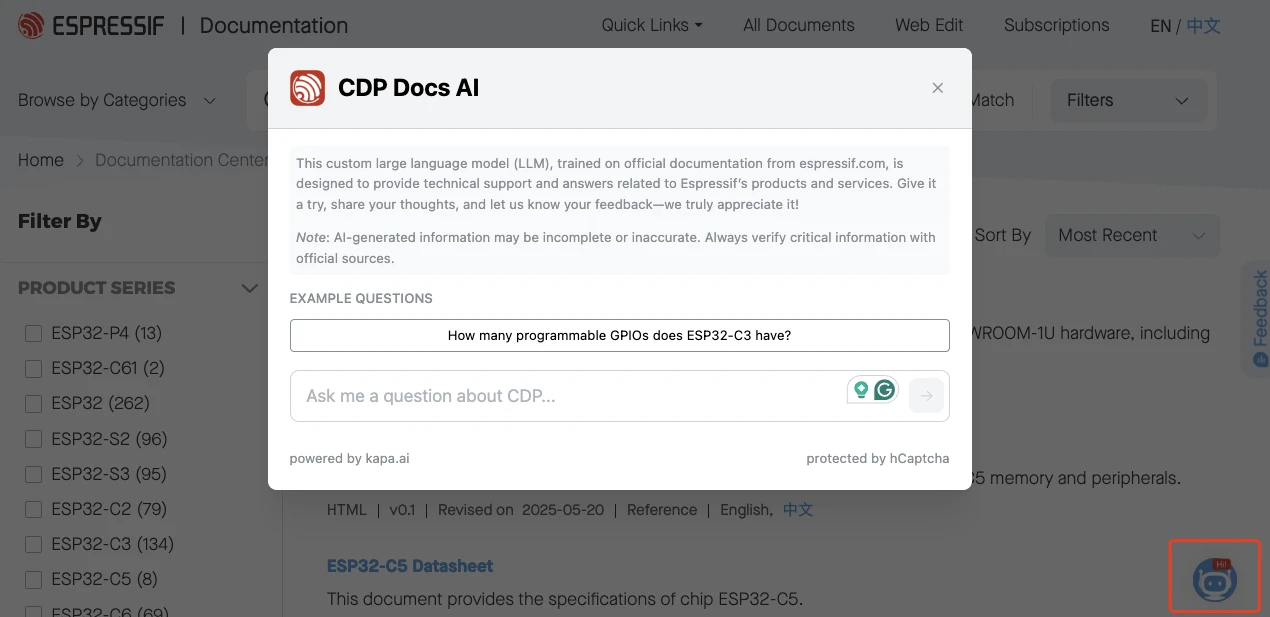Select All Documents in the top menu
The image size is (1270, 617).
(798, 25)
